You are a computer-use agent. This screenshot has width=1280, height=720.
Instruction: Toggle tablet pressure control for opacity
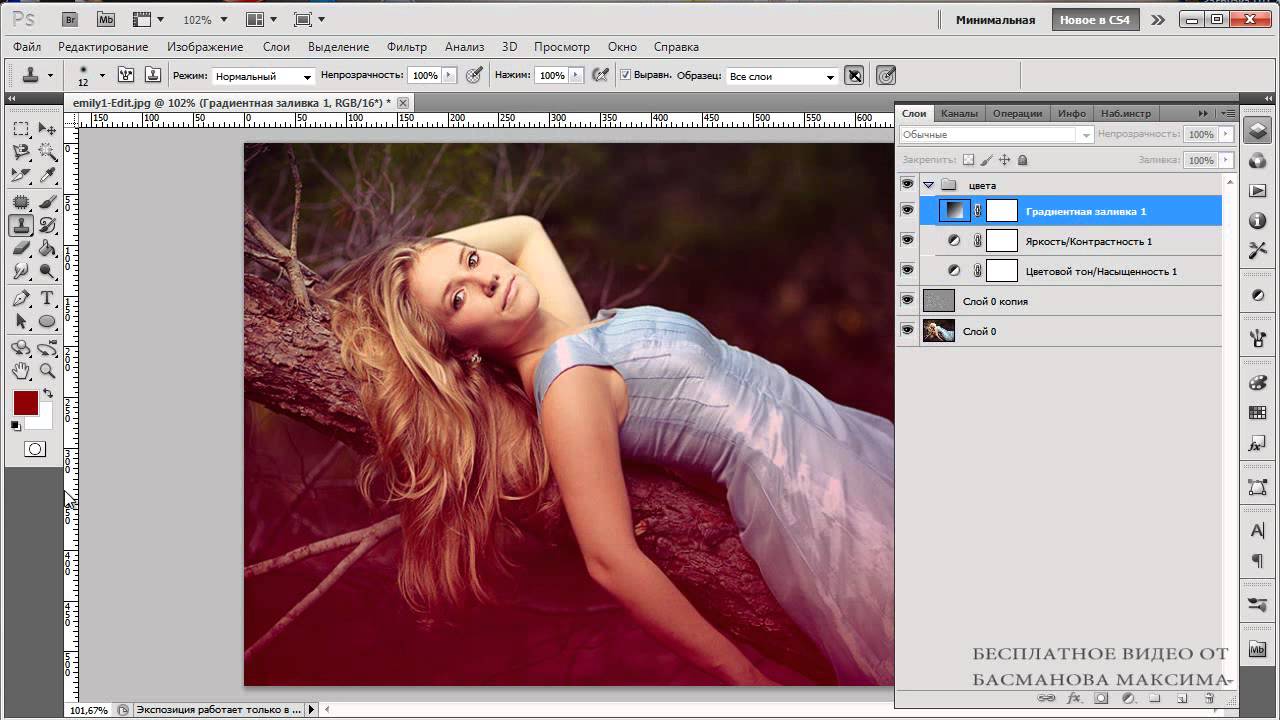(x=475, y=75)
